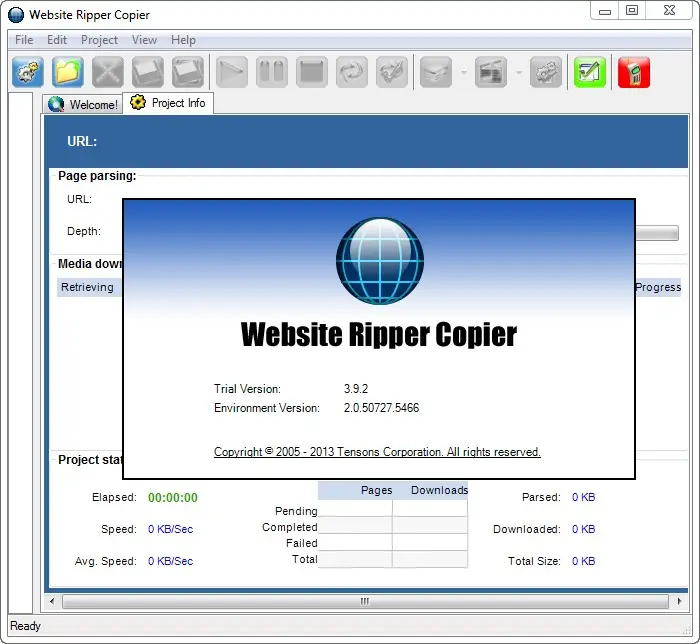Follow the Tensons Corporation copyright link

pos(377,452)
